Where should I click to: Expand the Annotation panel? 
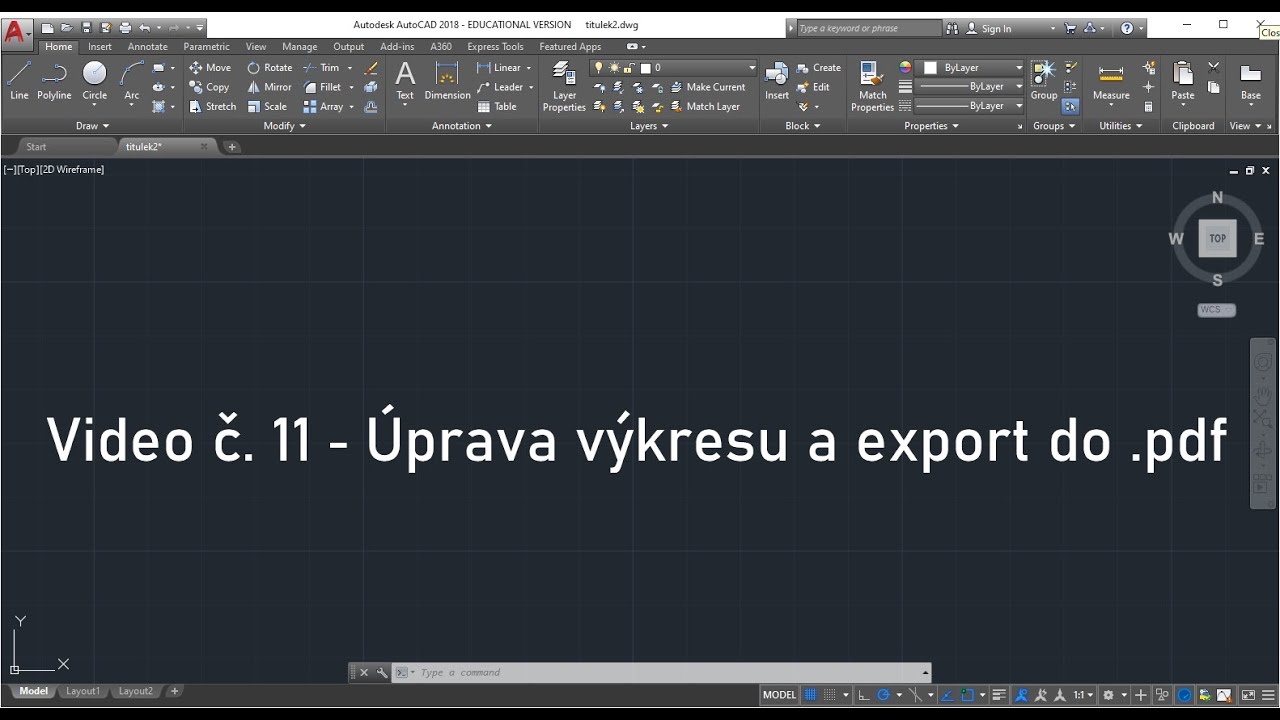pos(462,126)
